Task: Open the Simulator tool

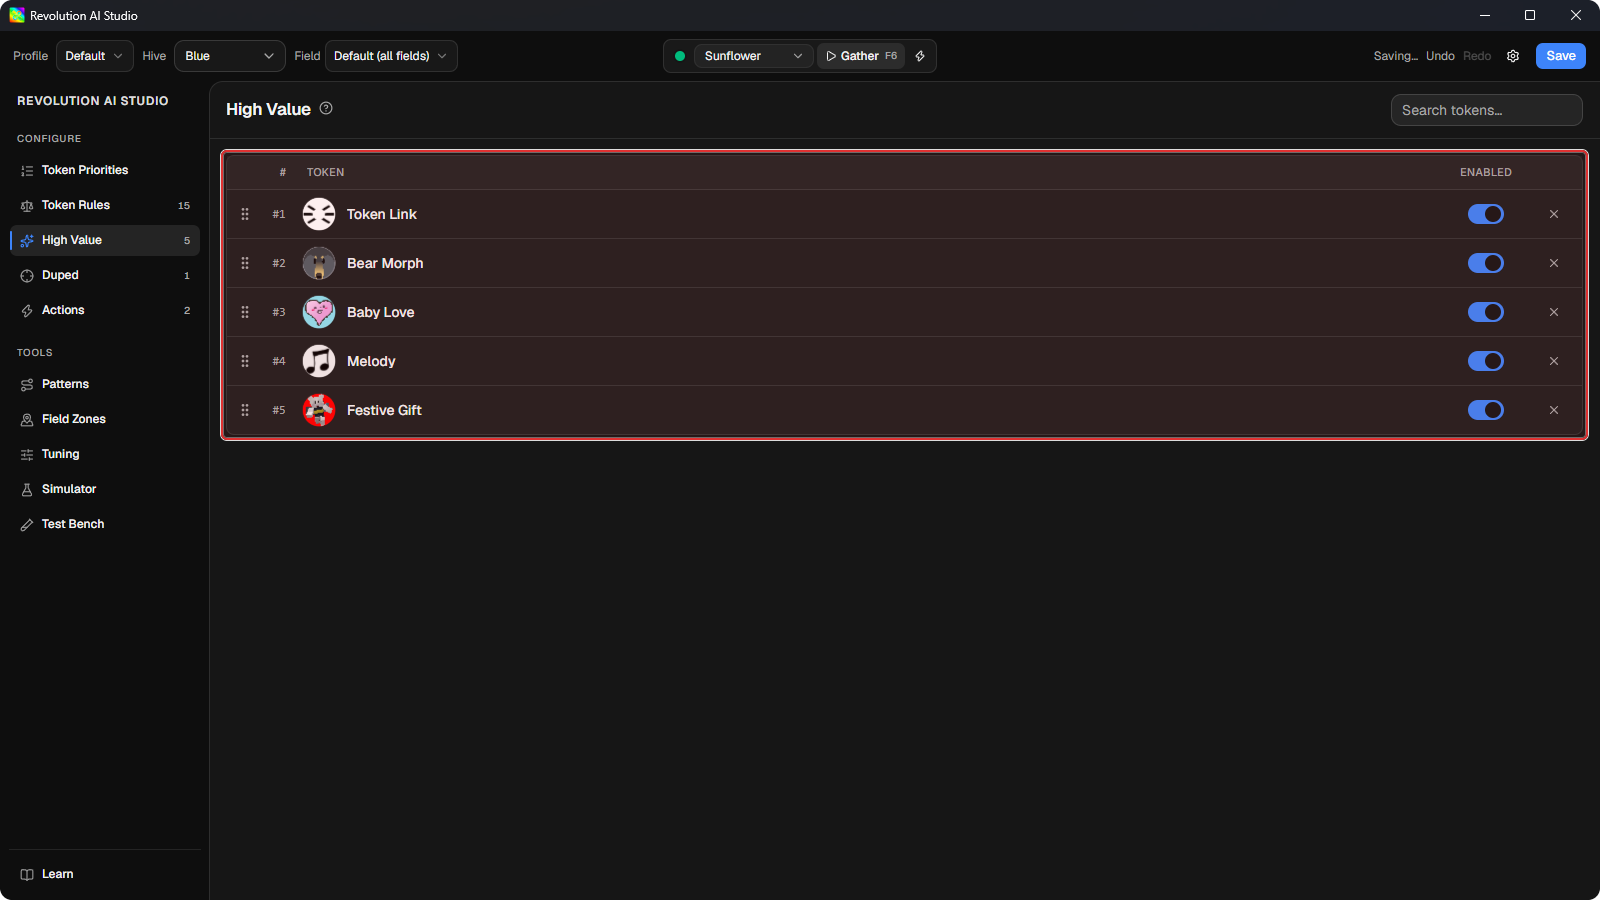Action: [105, 489]
